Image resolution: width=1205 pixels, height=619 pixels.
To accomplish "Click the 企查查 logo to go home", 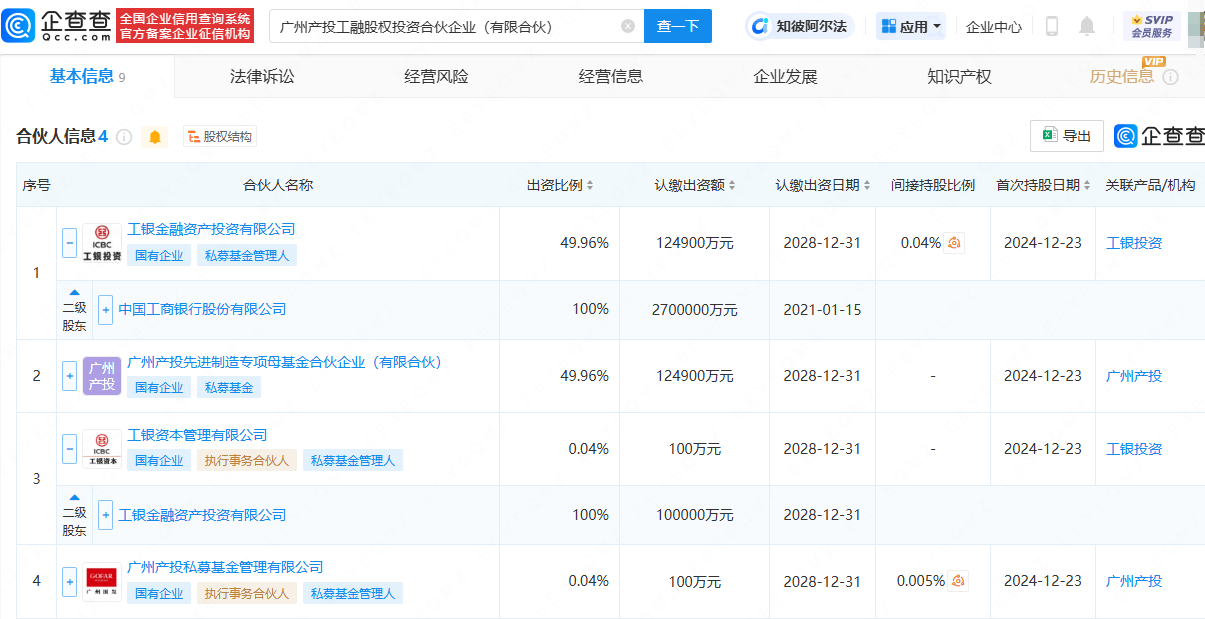I will tap(58, 25).
